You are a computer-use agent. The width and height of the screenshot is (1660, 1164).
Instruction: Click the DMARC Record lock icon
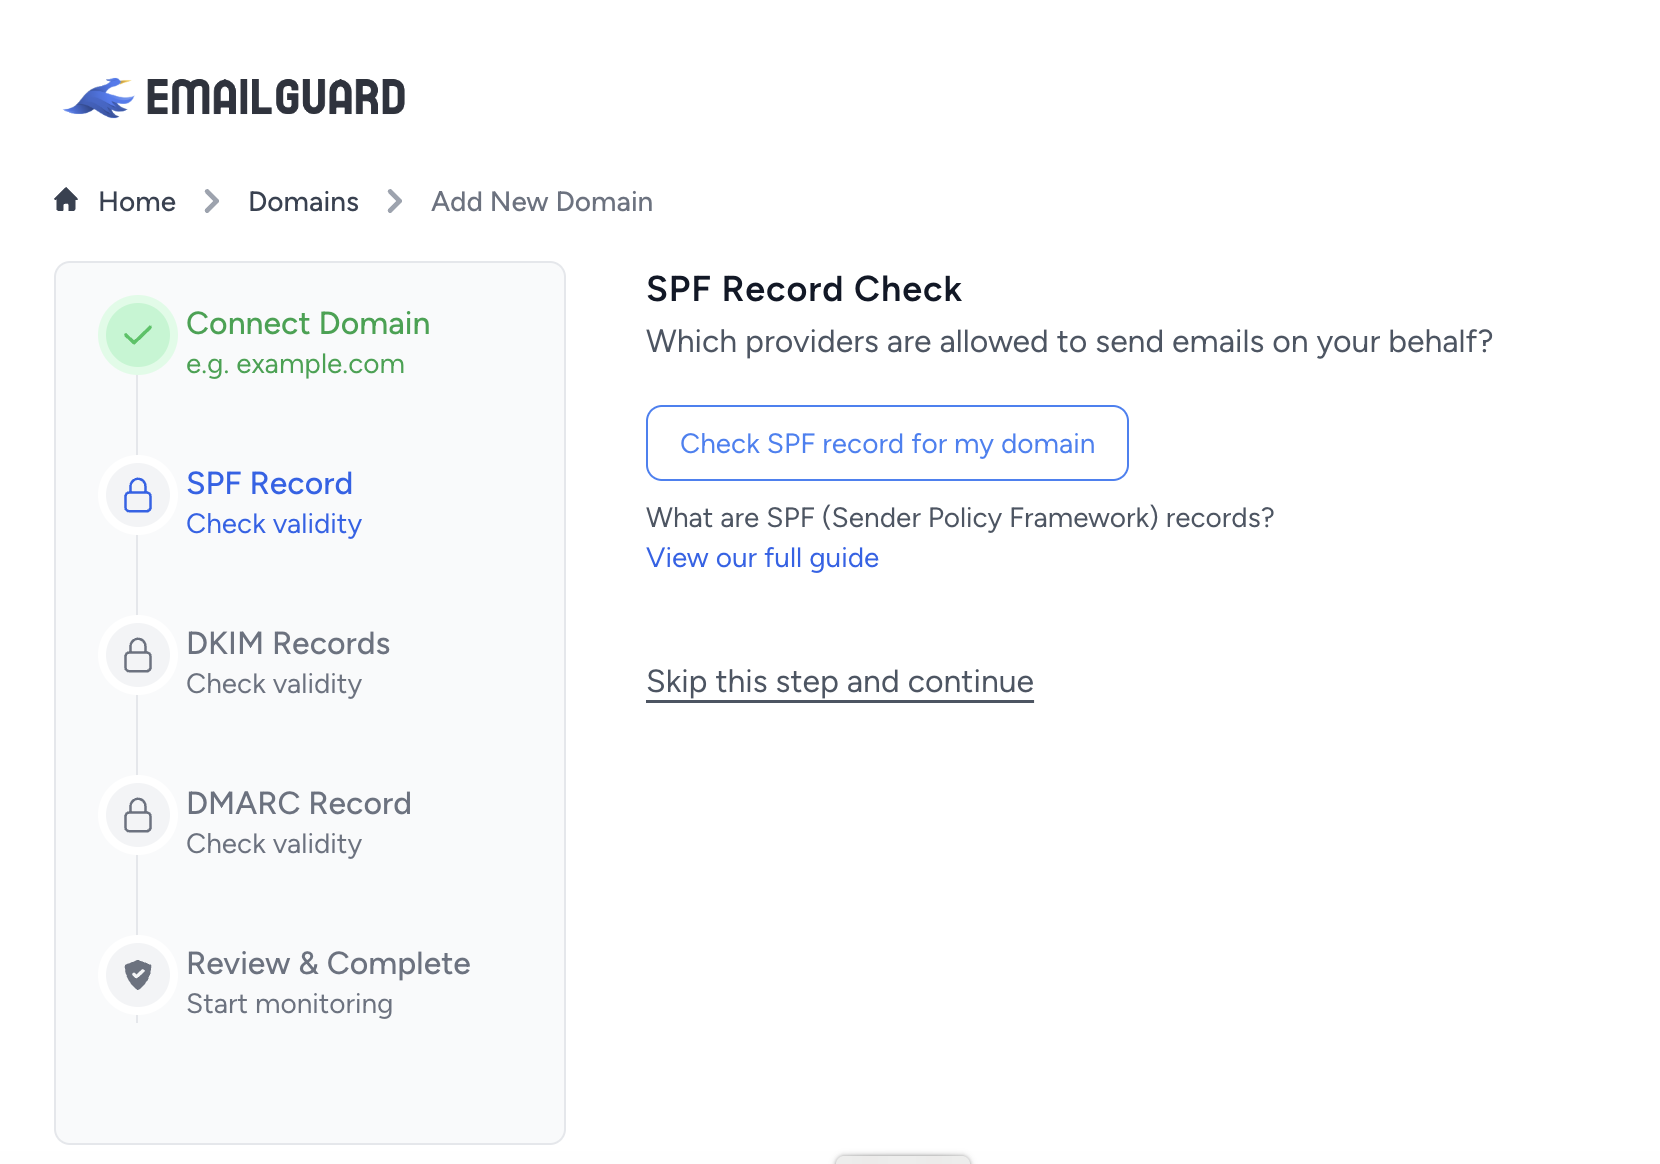pos(138,815)
